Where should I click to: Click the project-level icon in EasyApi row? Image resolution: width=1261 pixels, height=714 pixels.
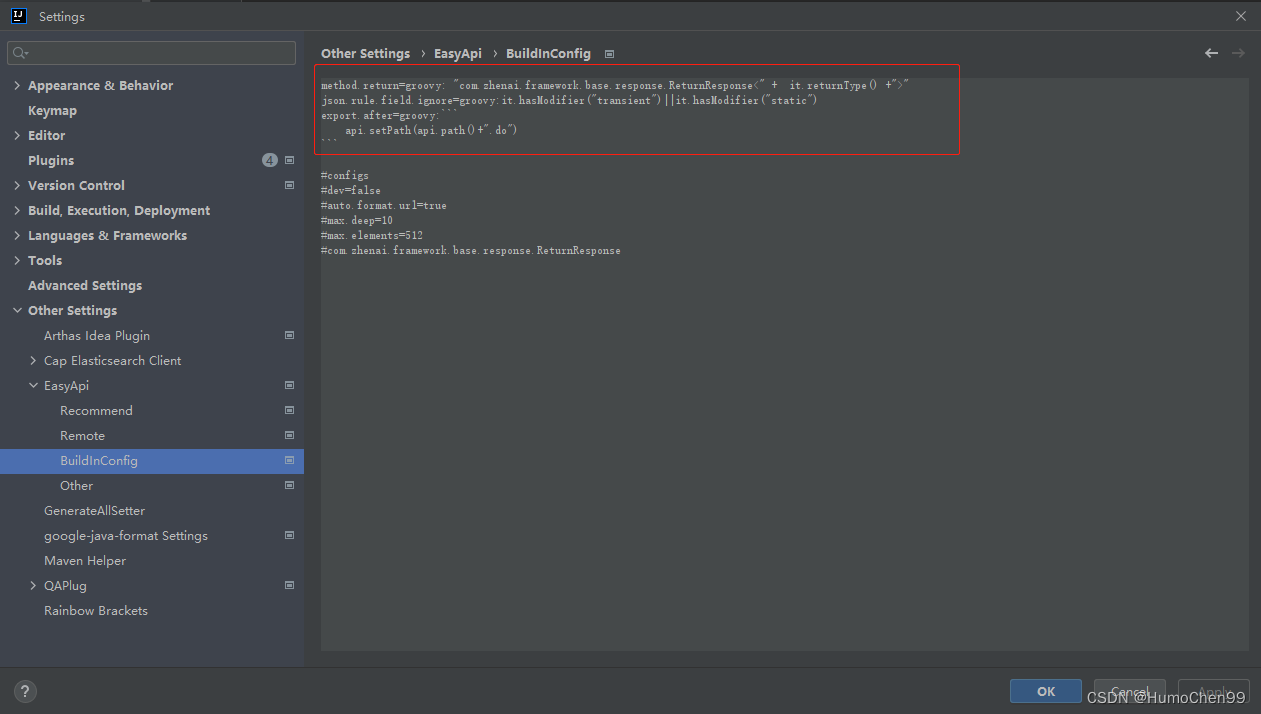click(289, 385)
